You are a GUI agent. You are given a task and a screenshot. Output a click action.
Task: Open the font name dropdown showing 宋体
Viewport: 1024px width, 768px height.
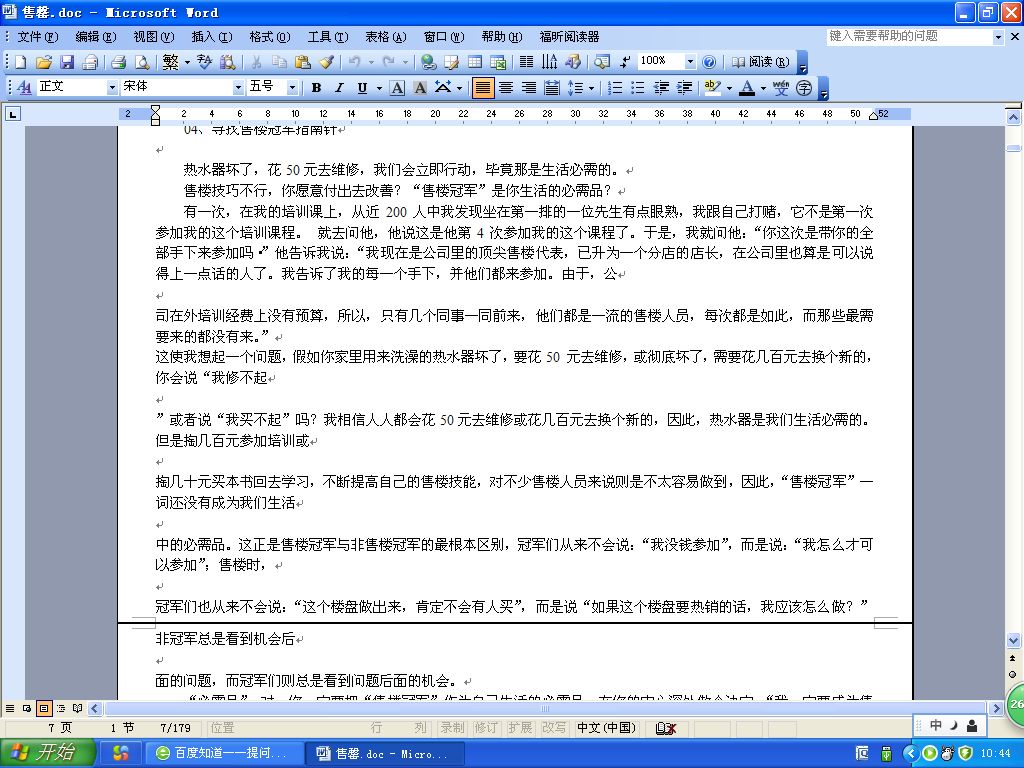pyautogui.click(x=238, y=88)
